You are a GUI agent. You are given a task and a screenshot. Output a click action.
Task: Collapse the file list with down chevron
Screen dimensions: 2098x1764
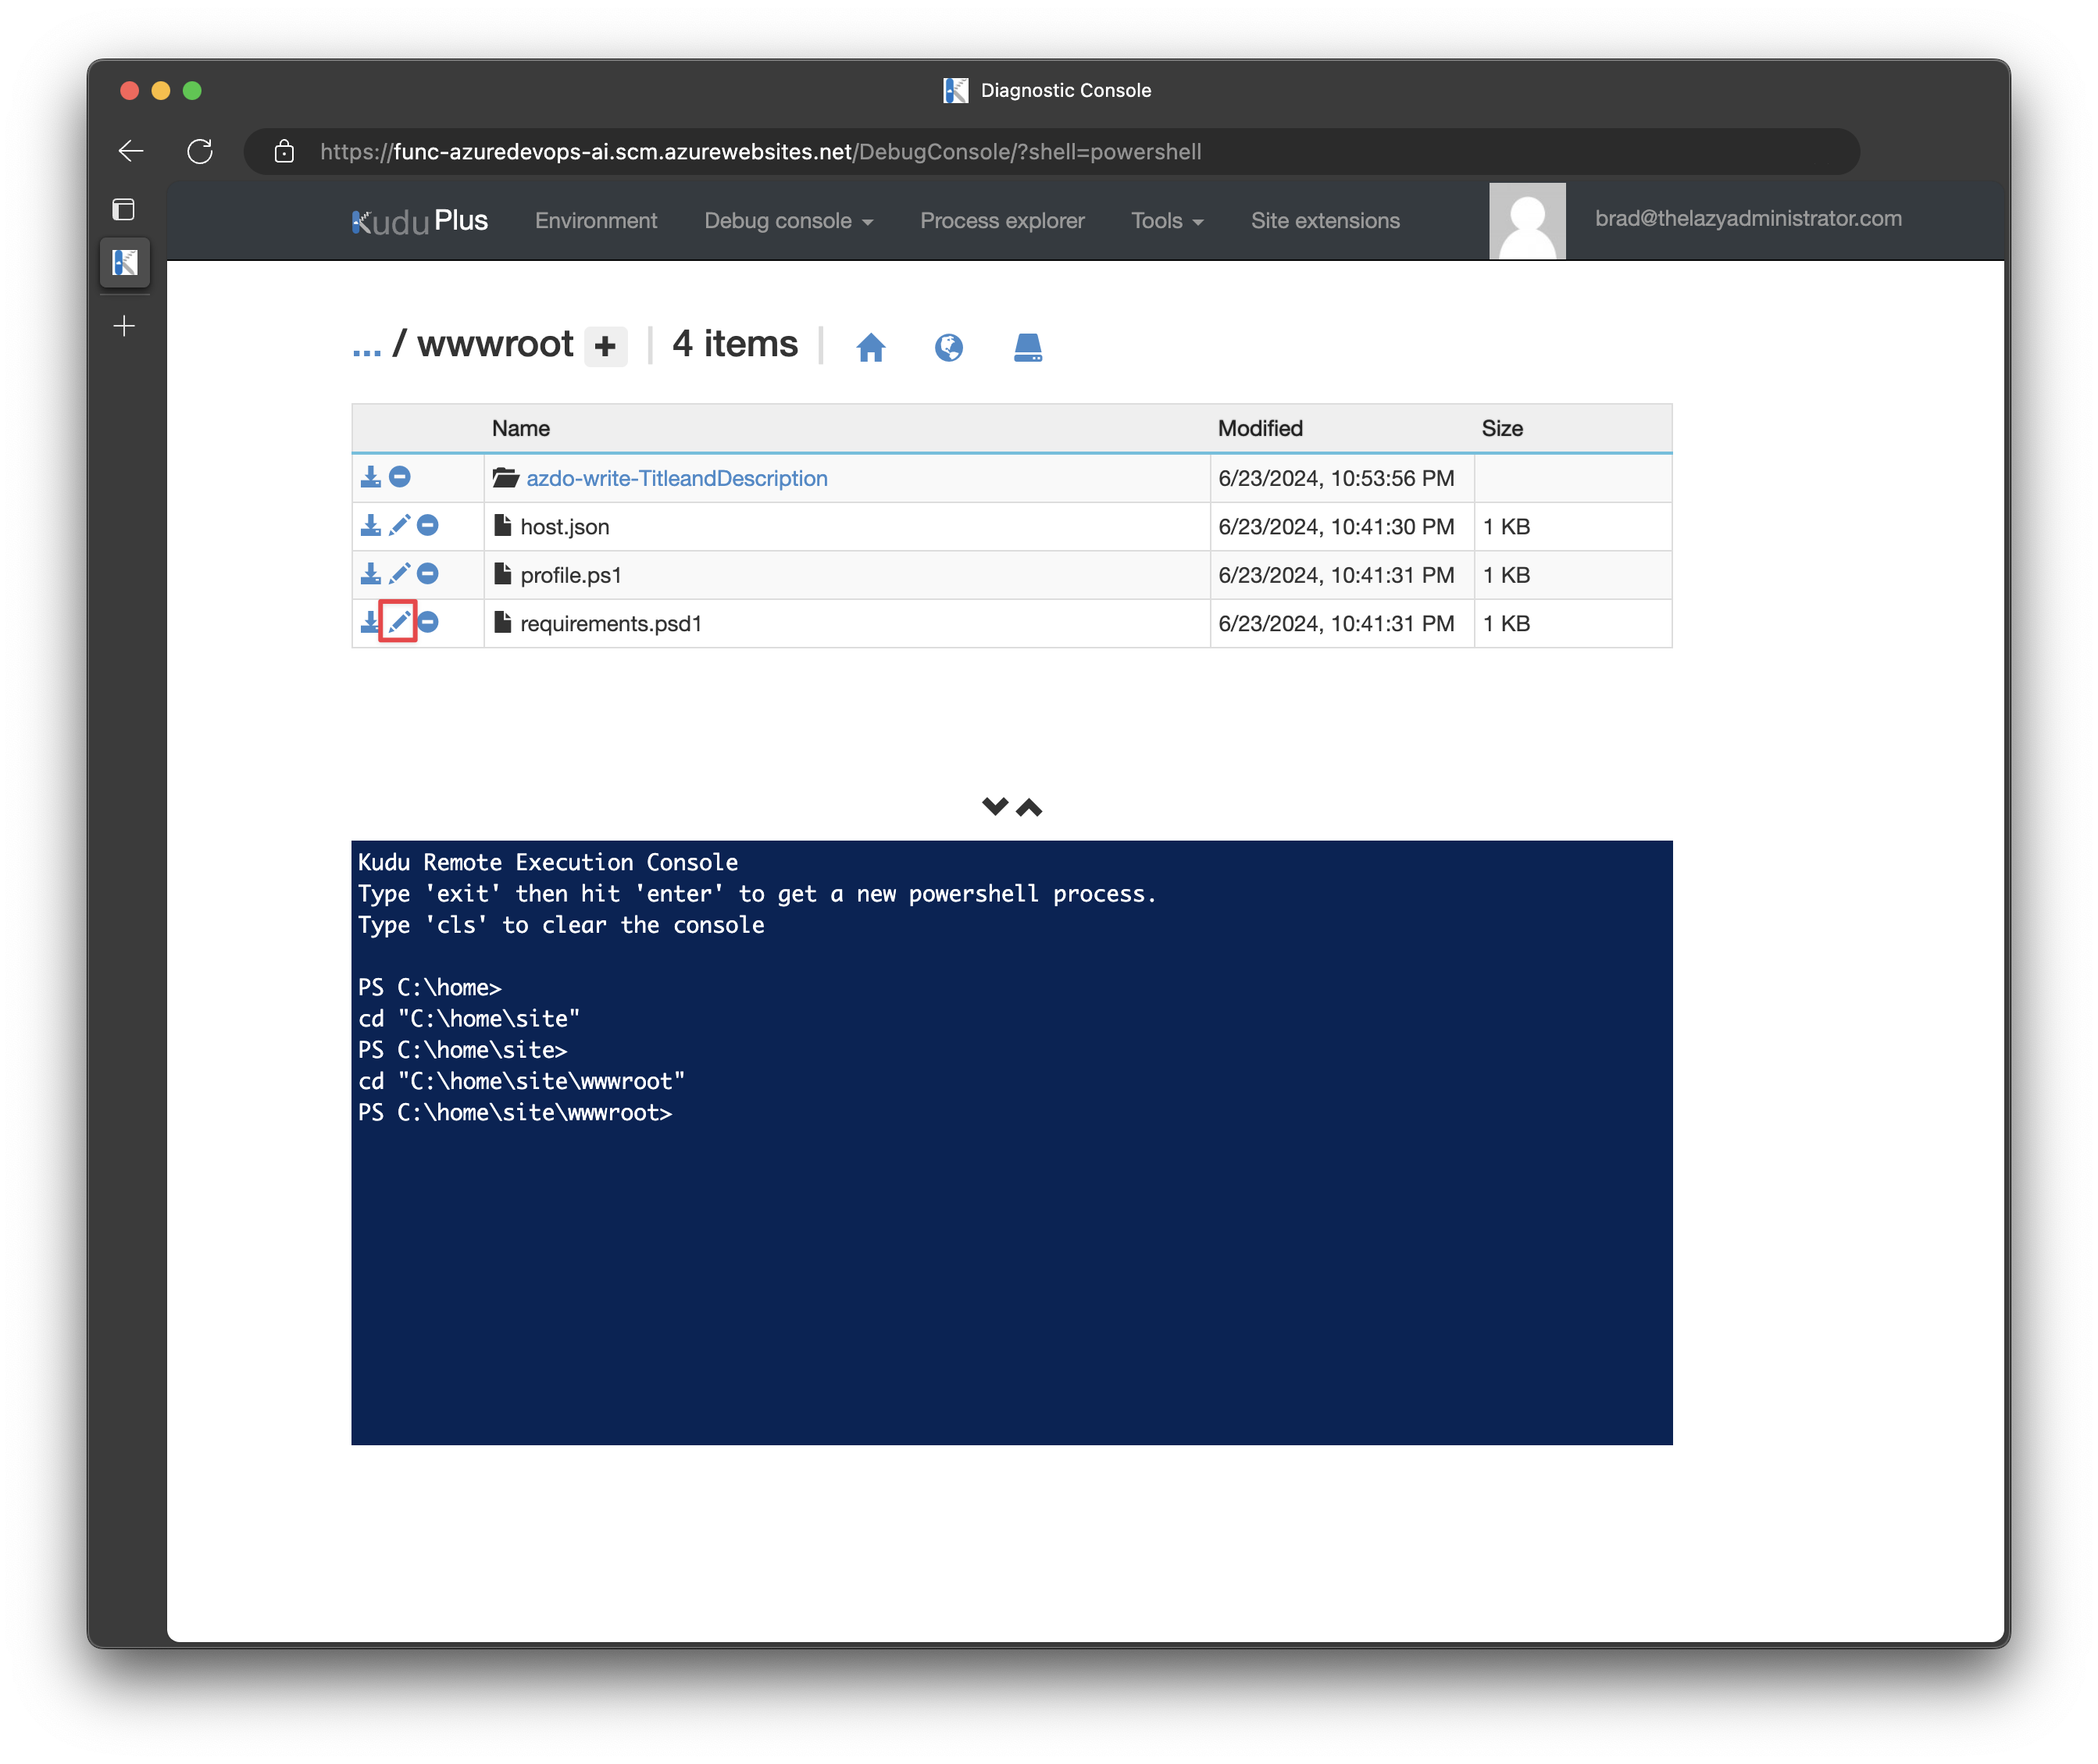[995, 807]
